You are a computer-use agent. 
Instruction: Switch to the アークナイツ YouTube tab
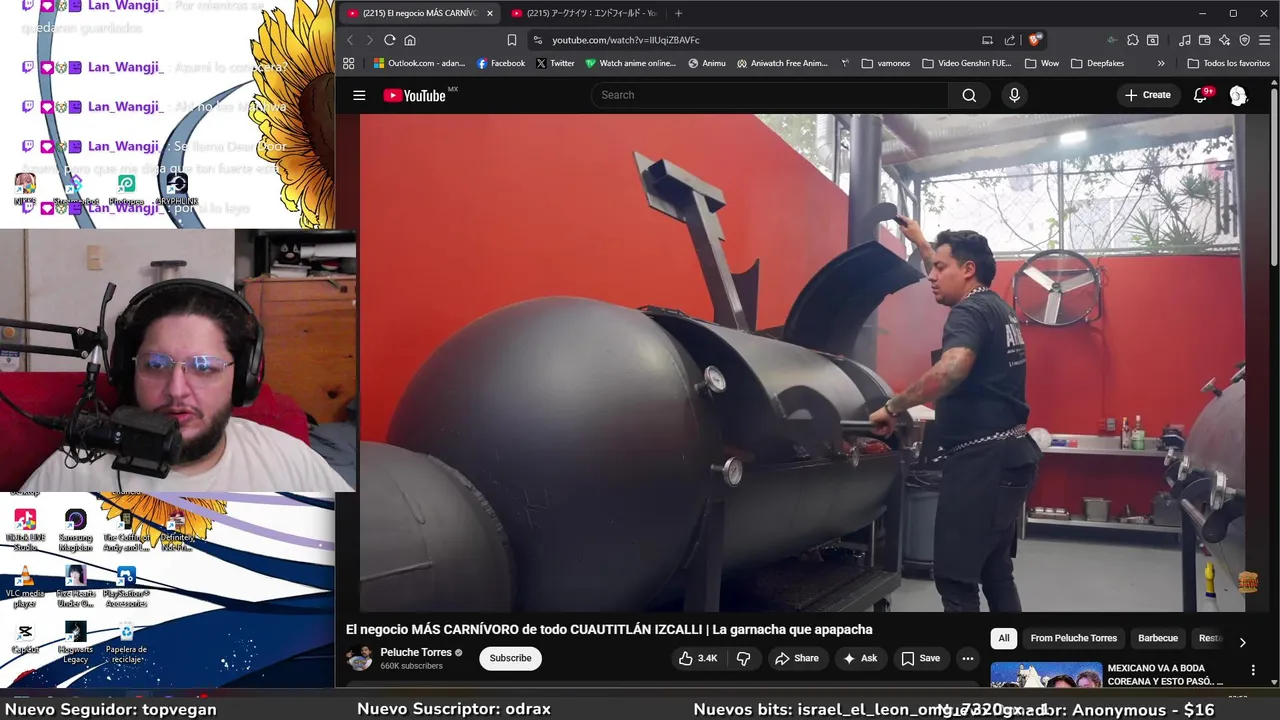(583, 13)
